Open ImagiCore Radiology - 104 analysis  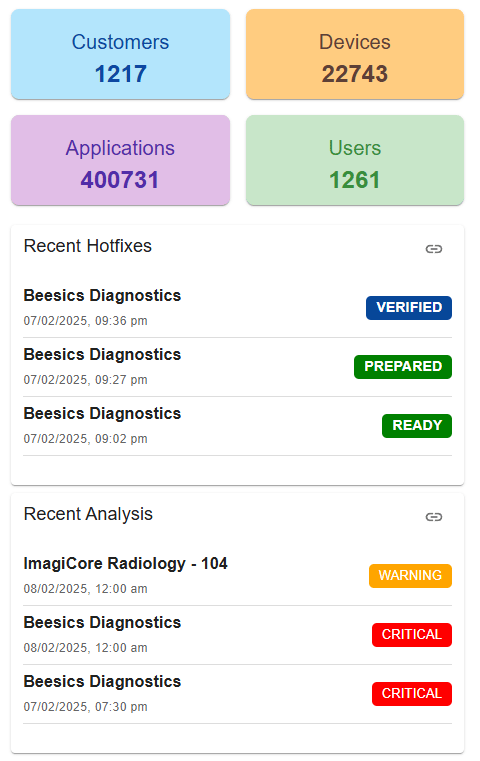tap(237, 576)
